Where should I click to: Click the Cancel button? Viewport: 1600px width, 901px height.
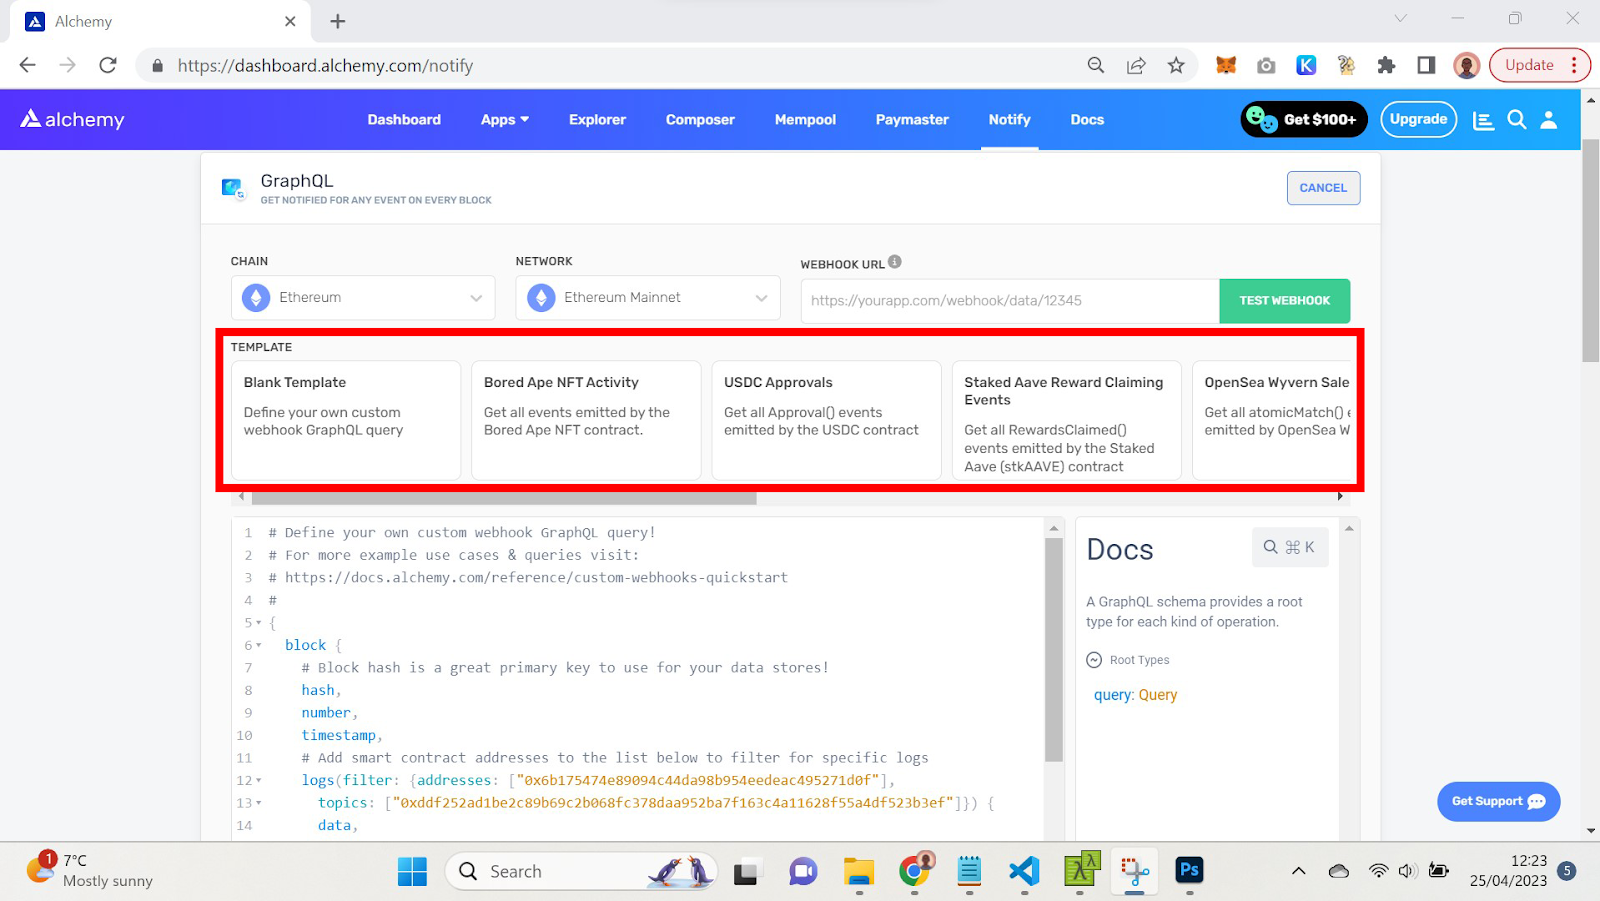pyautogui.click(x=1322, y=188)
